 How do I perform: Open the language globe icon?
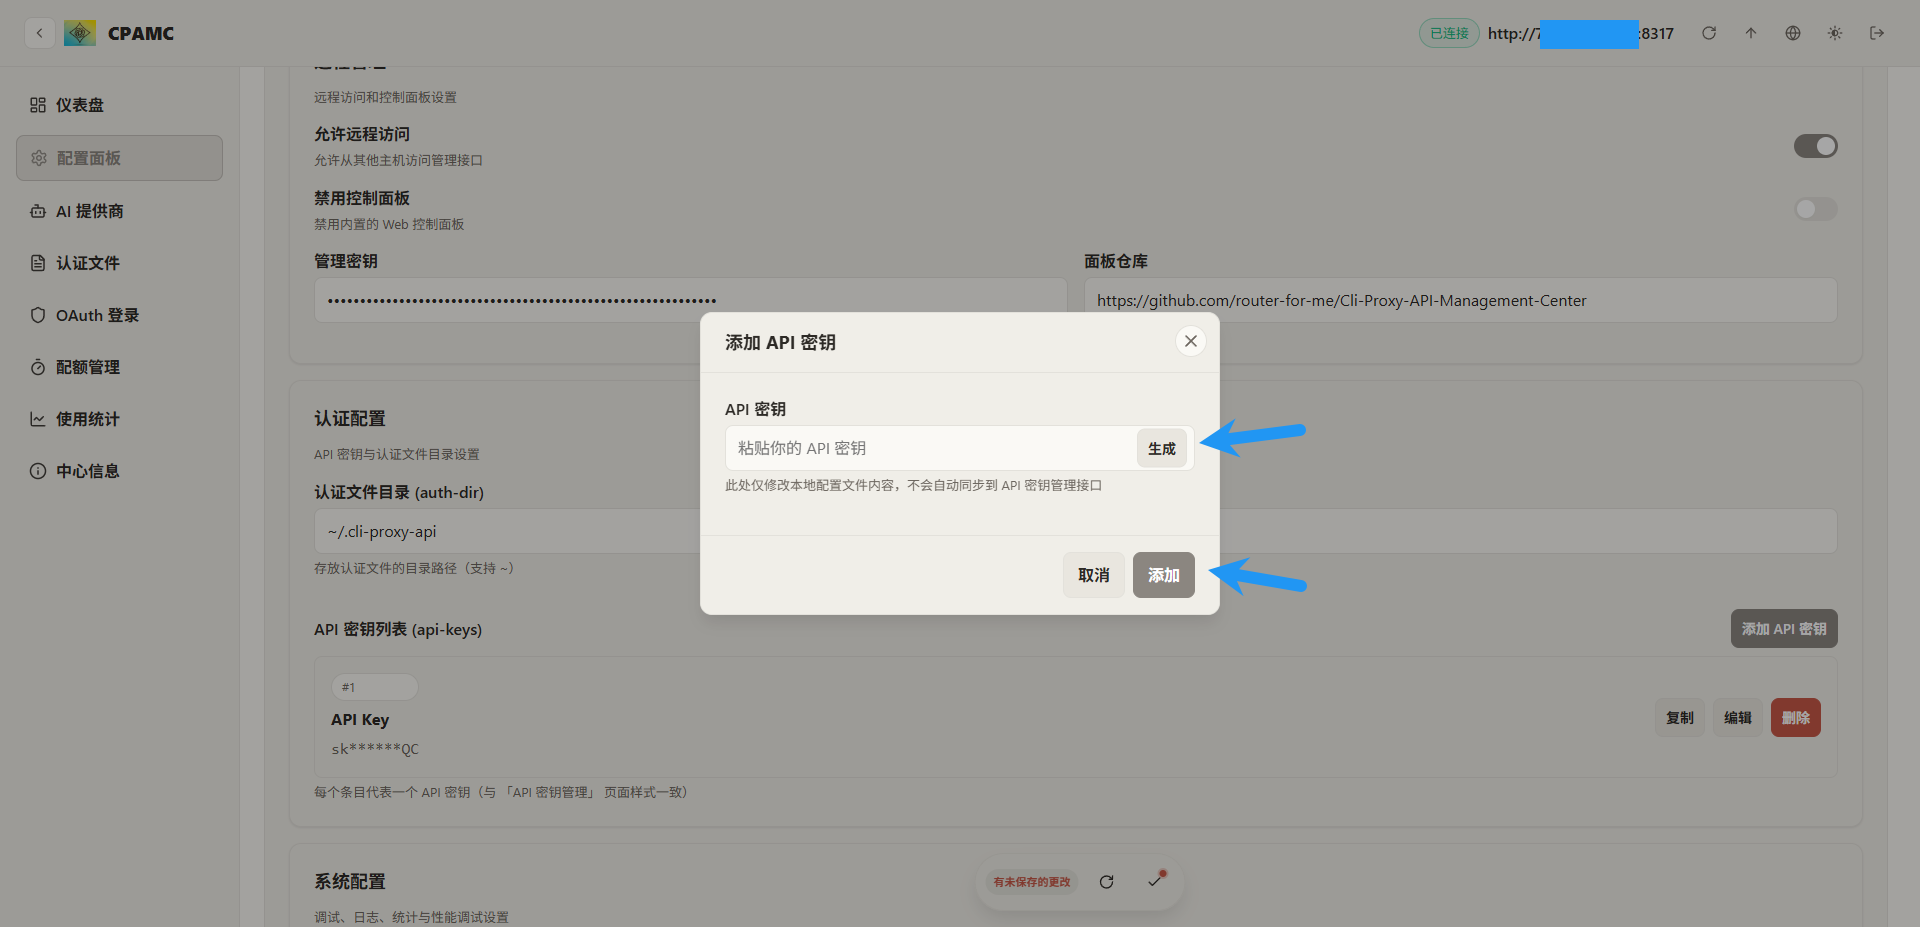[x=1793, y=33]
